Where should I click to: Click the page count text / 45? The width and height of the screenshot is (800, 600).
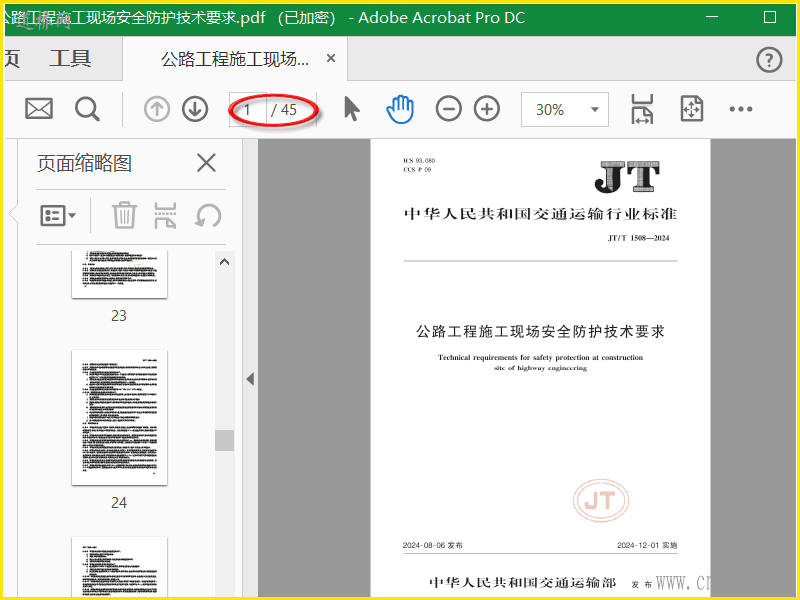[x=284, y=110]
